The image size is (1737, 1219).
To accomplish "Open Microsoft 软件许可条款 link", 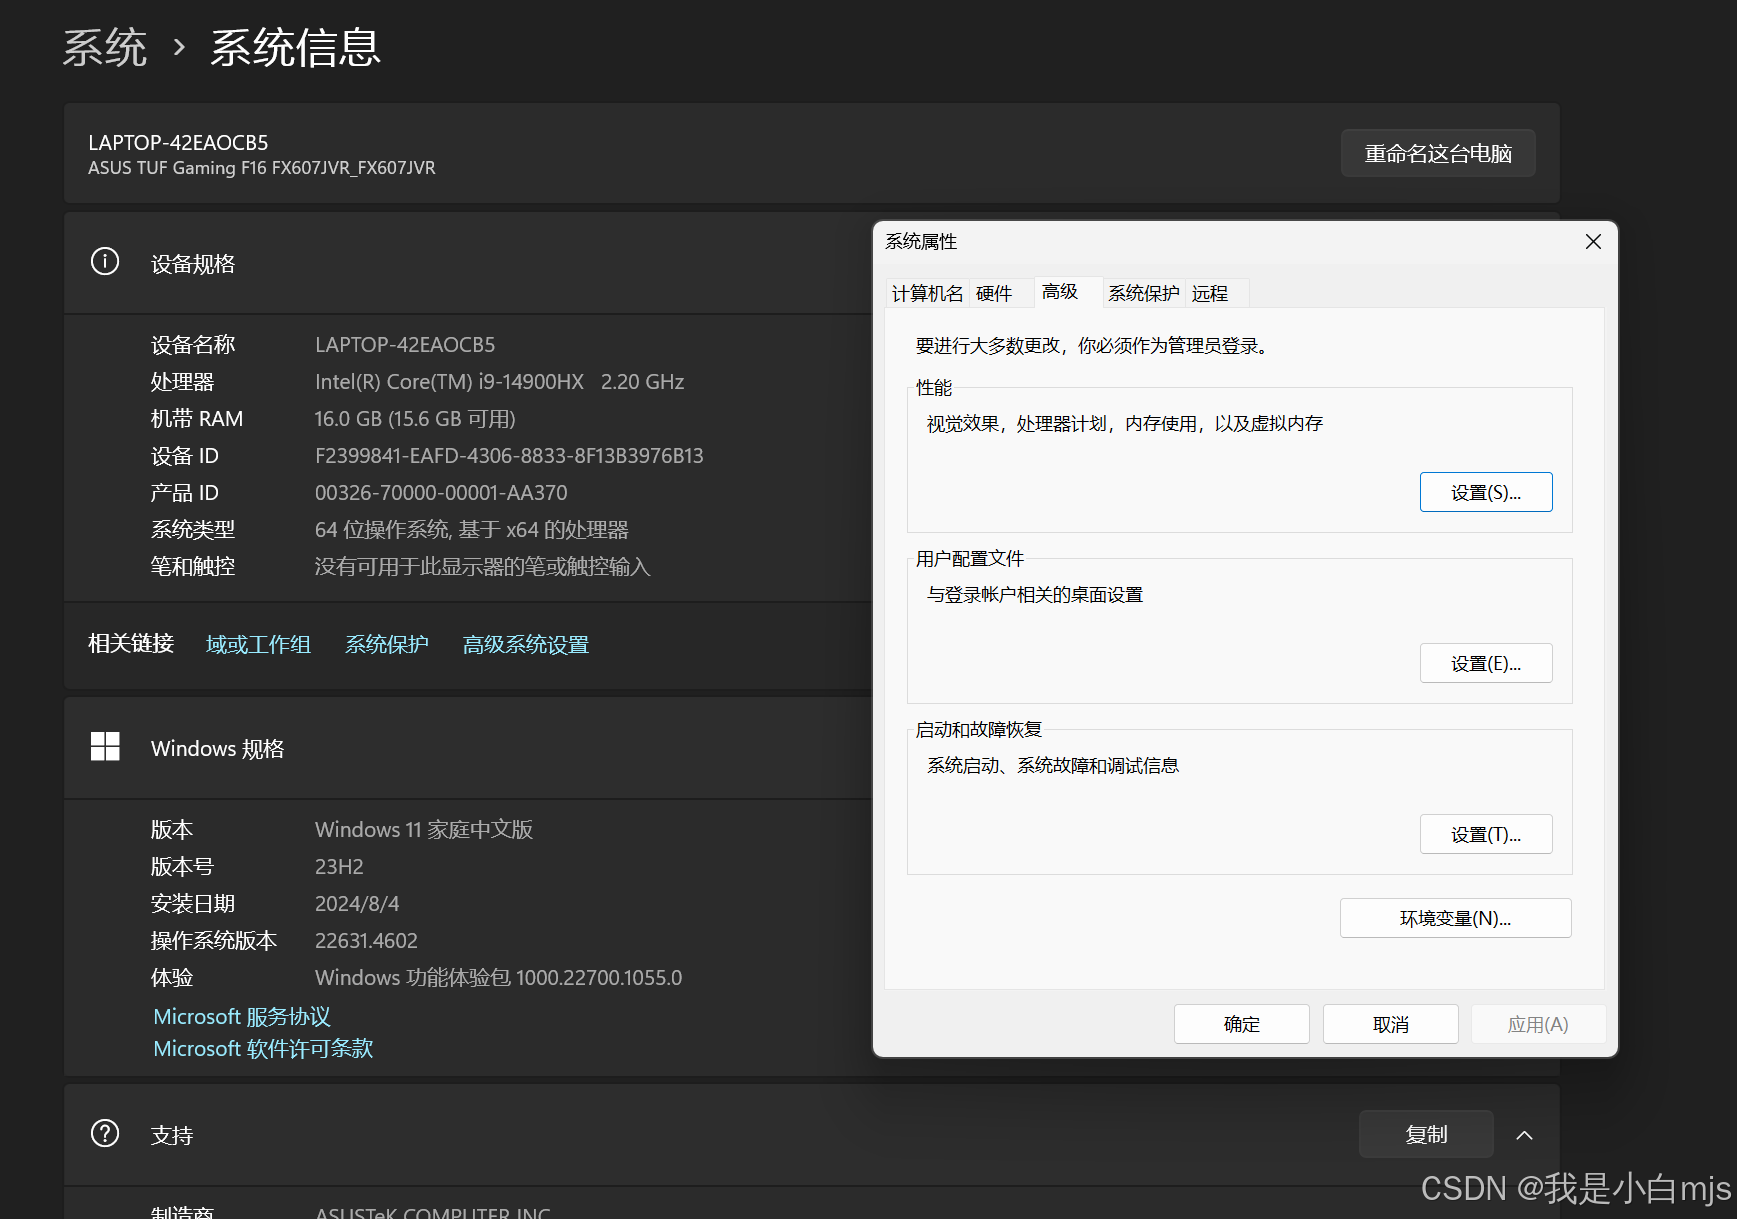I will 263,1048.
